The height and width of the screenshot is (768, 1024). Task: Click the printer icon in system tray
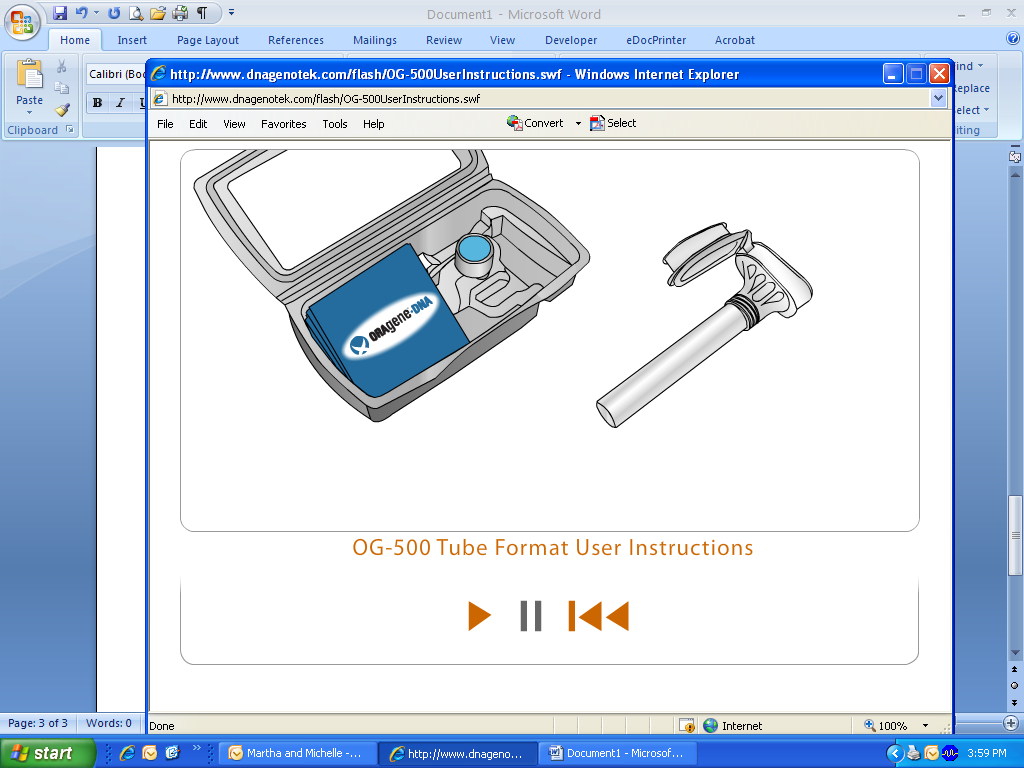tap(914, 753)
